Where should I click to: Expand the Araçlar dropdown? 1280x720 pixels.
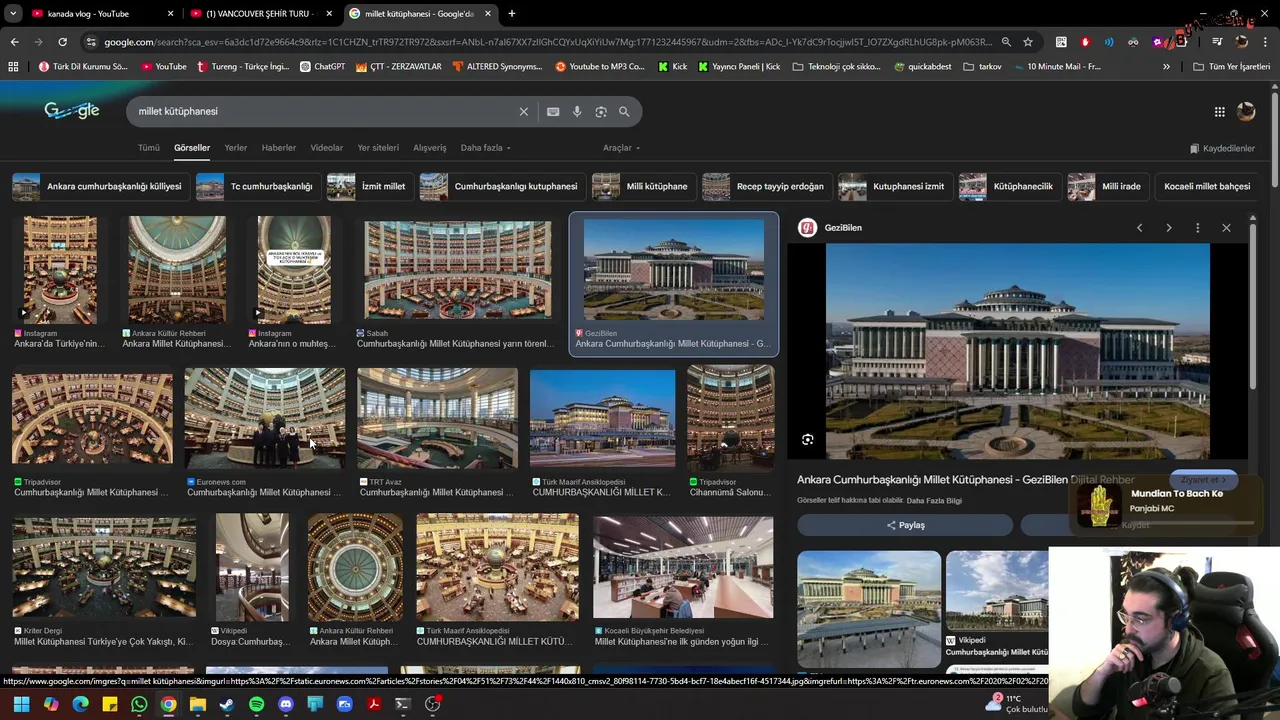621,148
